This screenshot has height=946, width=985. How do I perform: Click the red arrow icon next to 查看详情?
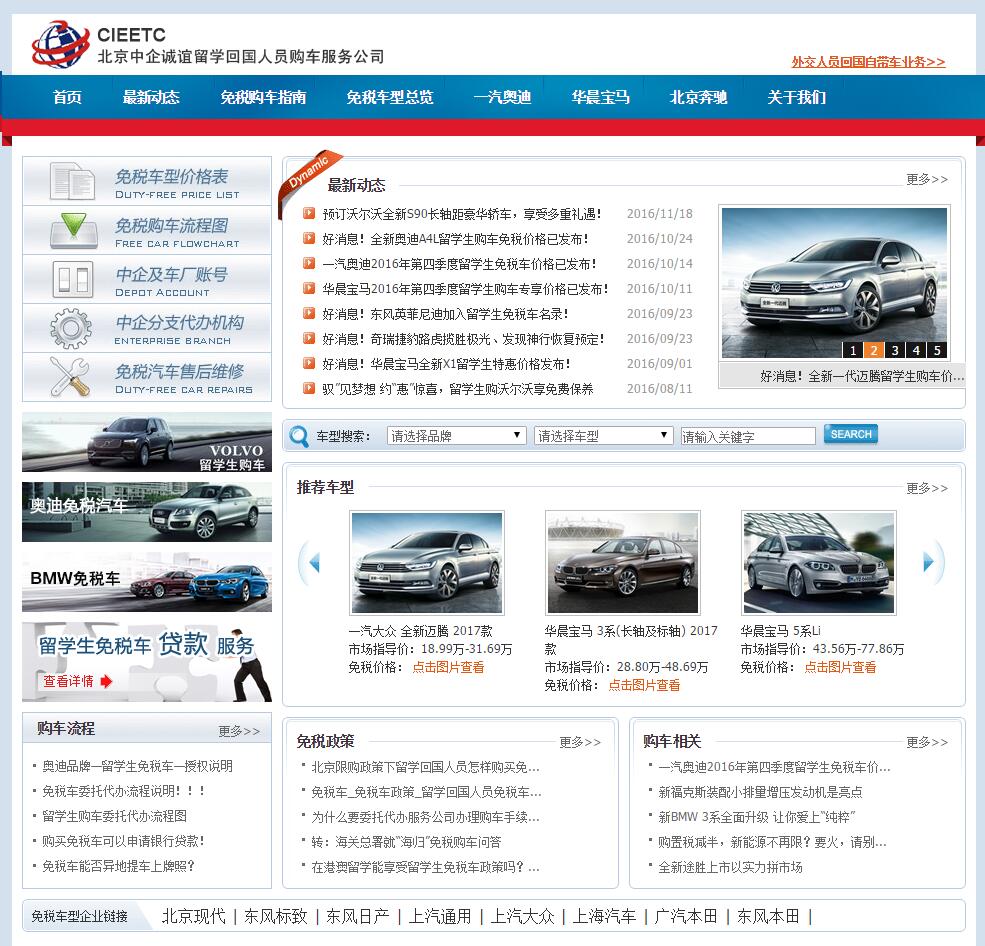pyautogui.click(x=106, y=682)
